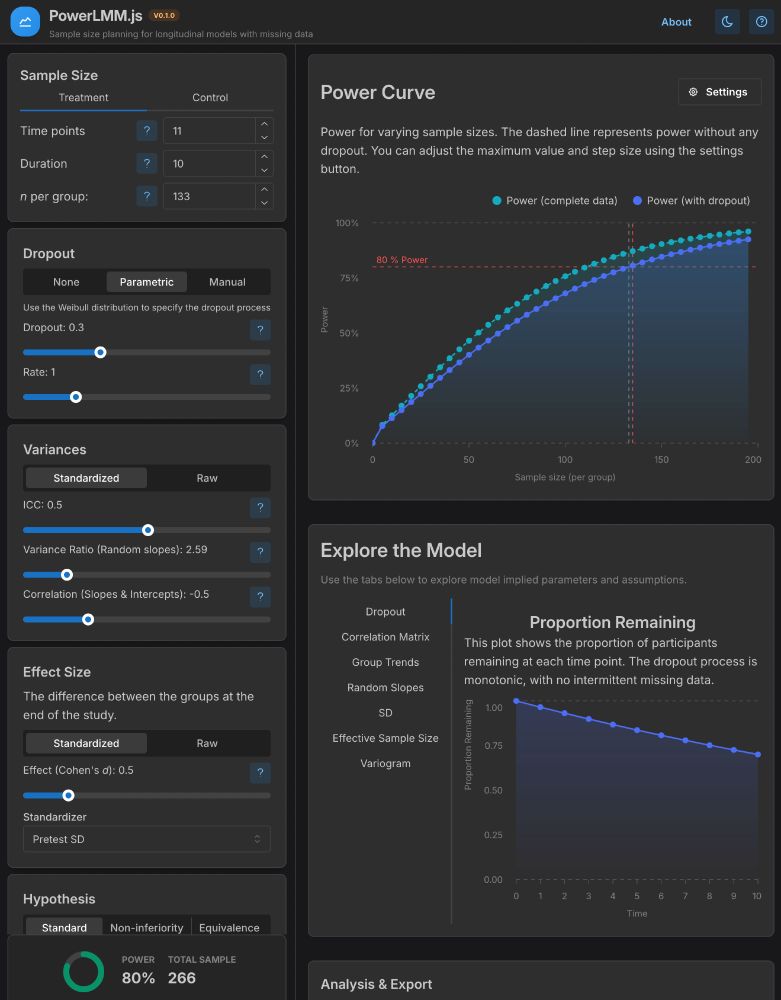
Task: Decrease n per group with down arrow
Action: 264,203
